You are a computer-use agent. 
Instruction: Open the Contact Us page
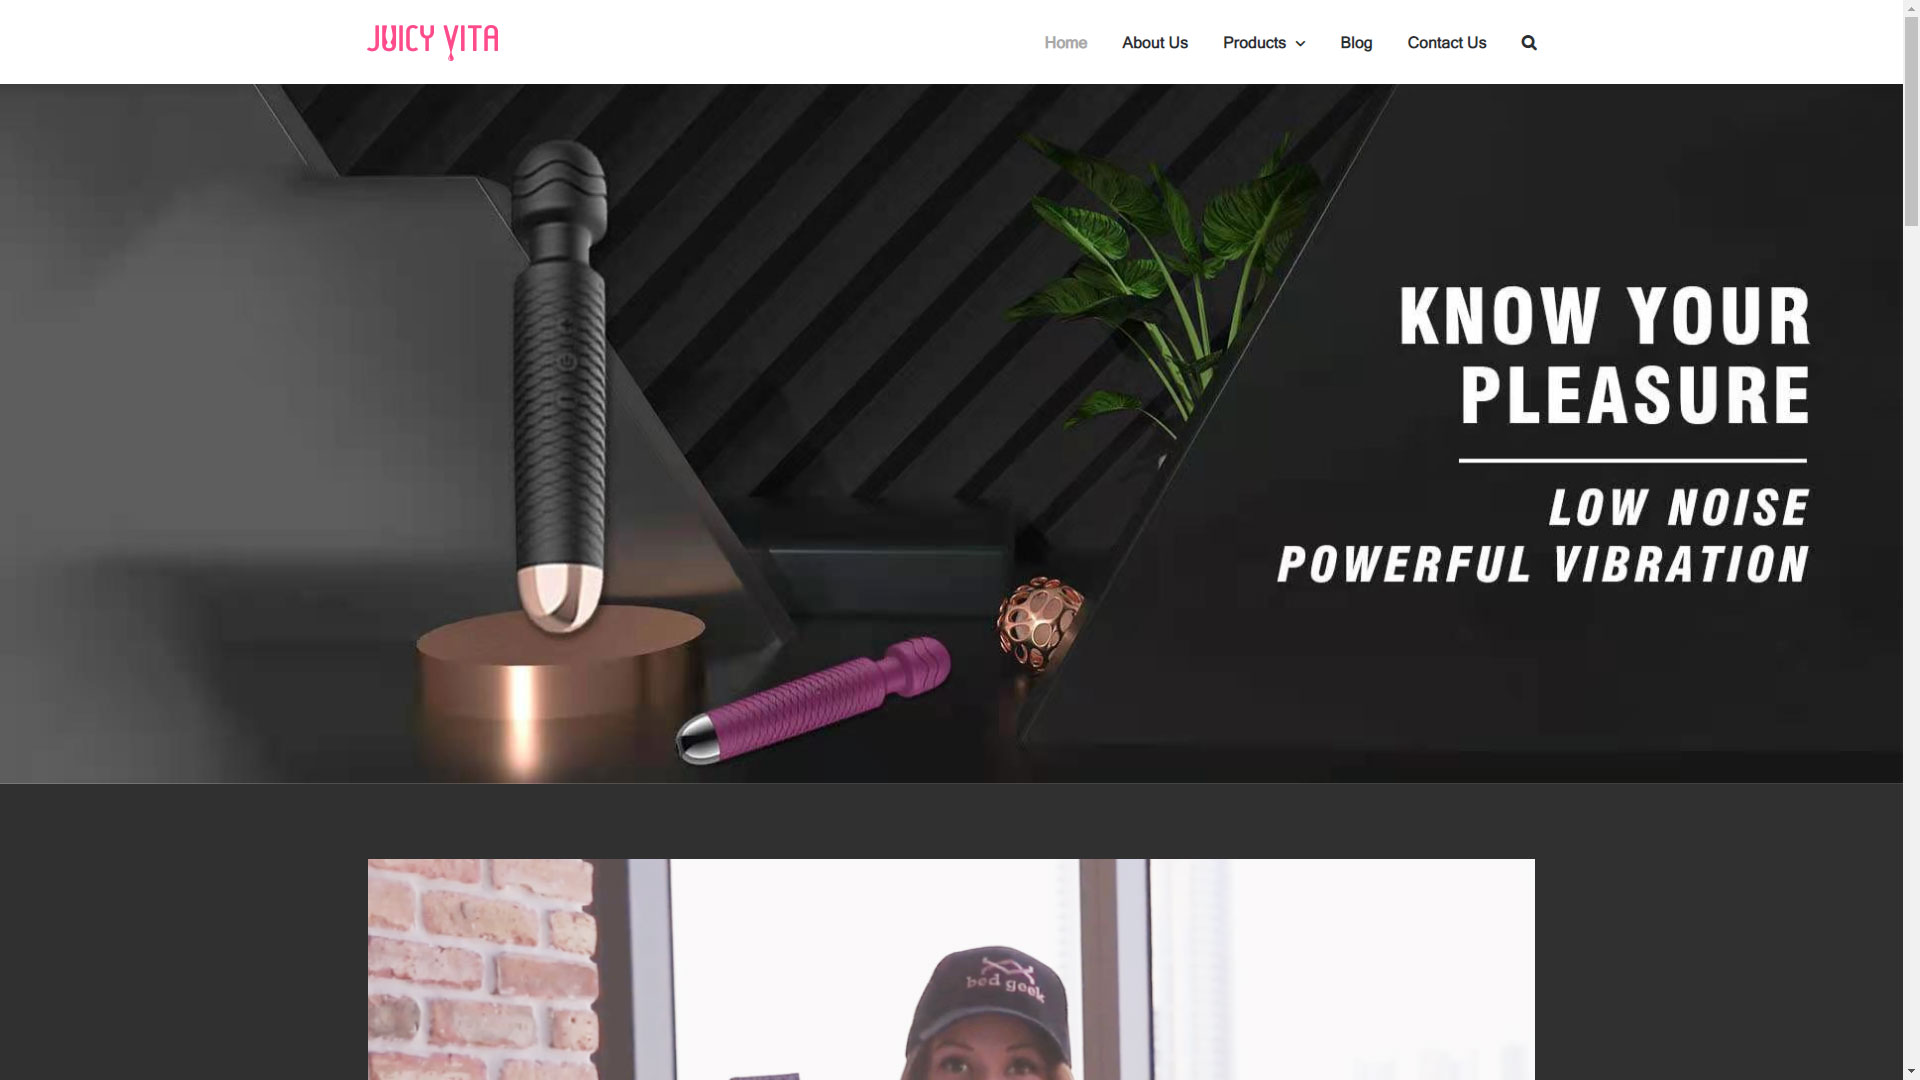click(x=1447, y=43)
